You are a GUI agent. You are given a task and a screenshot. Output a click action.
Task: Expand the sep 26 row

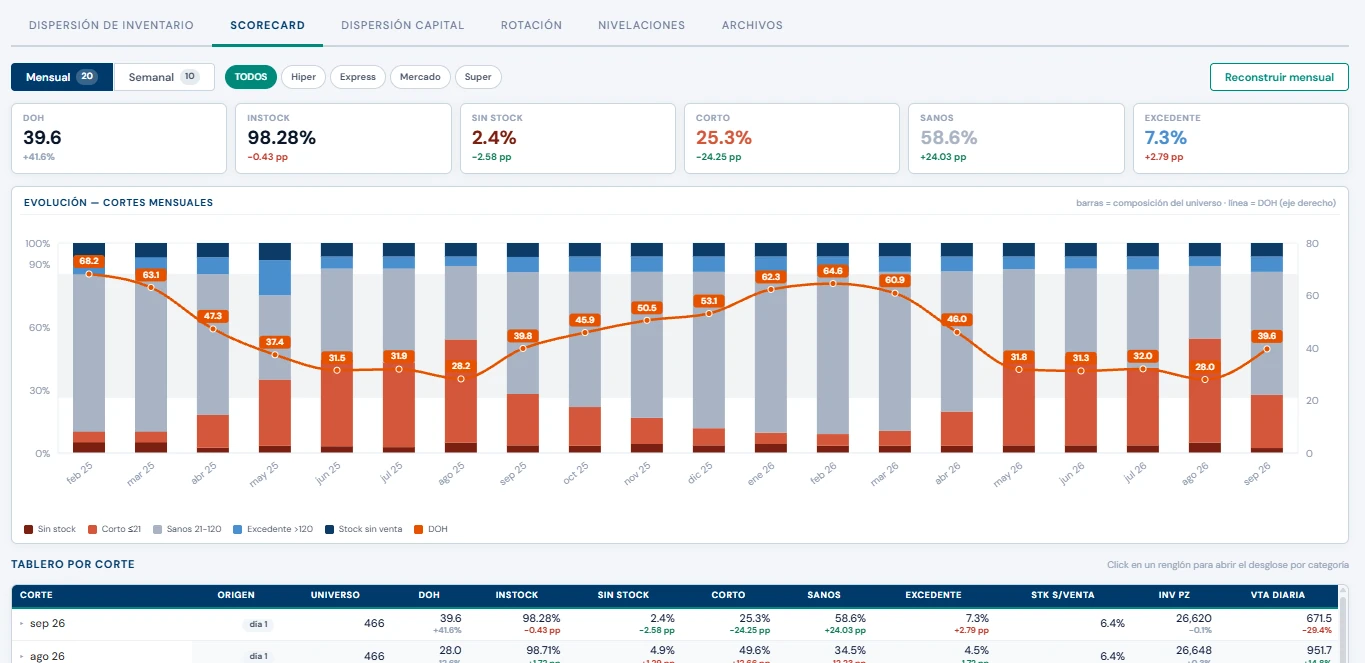coord(22,623)
